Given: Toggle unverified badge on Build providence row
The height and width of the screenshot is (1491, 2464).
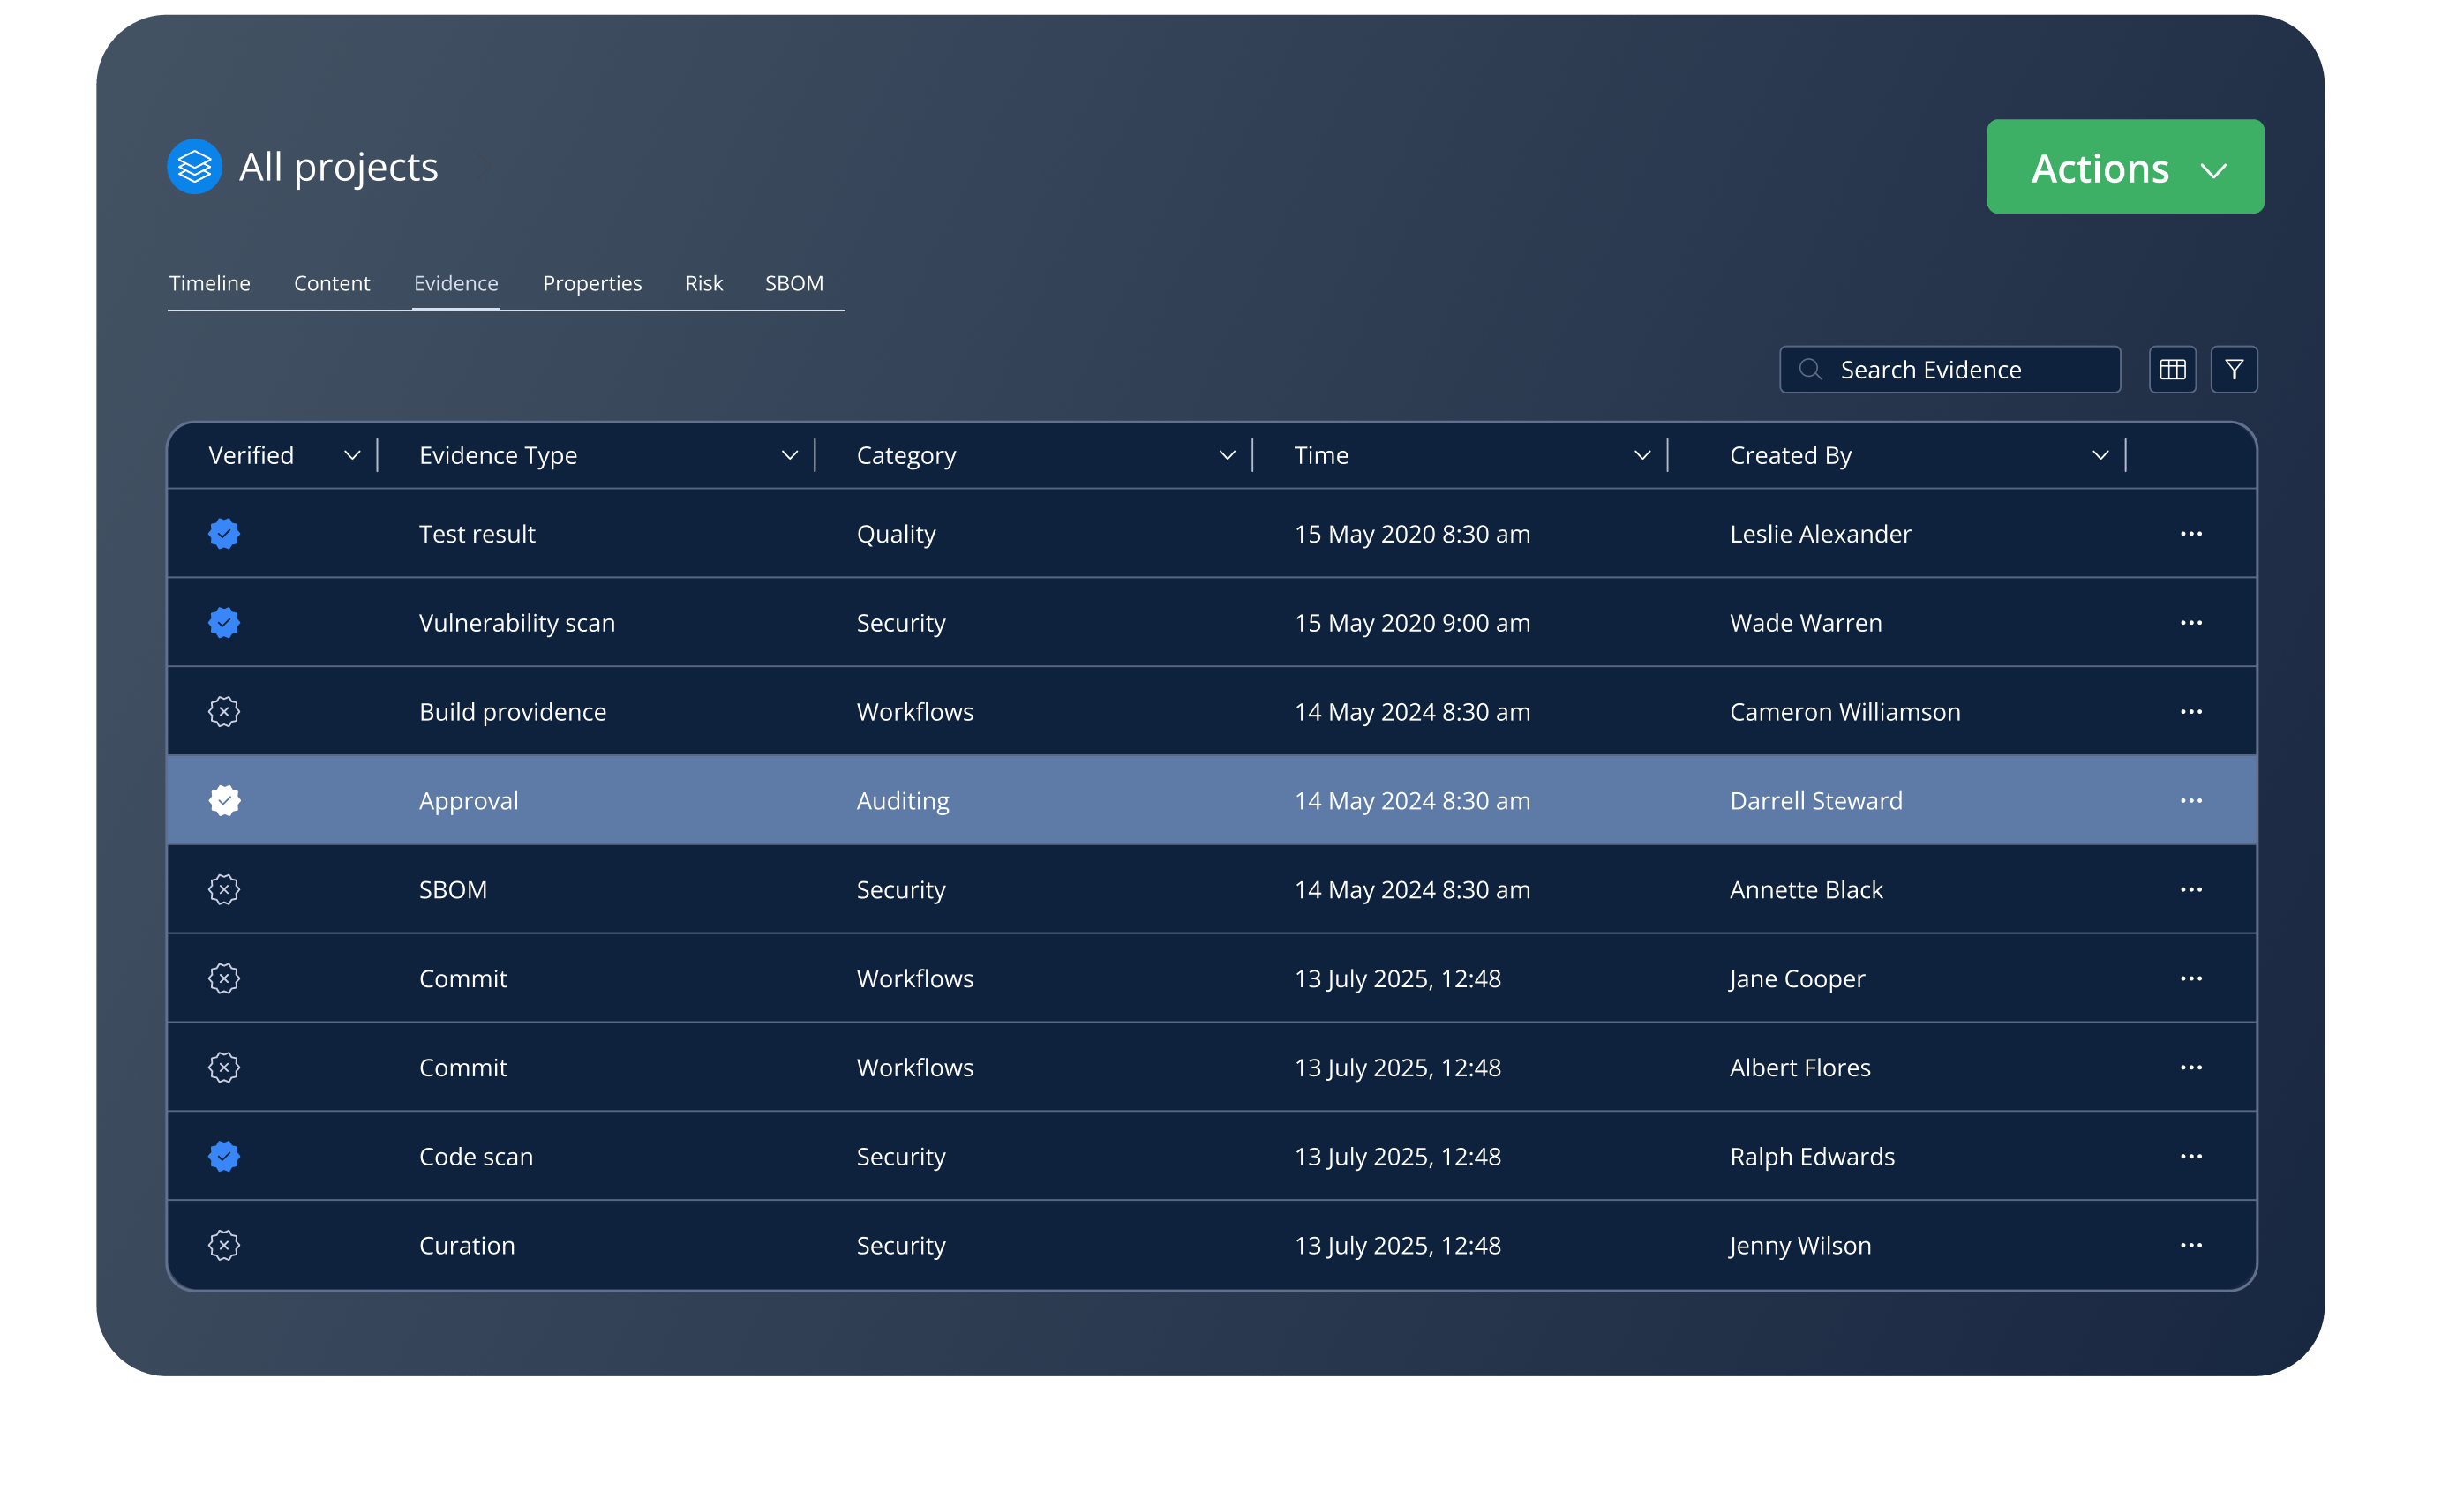Looking at the screenshot, I should click(224, 712).
